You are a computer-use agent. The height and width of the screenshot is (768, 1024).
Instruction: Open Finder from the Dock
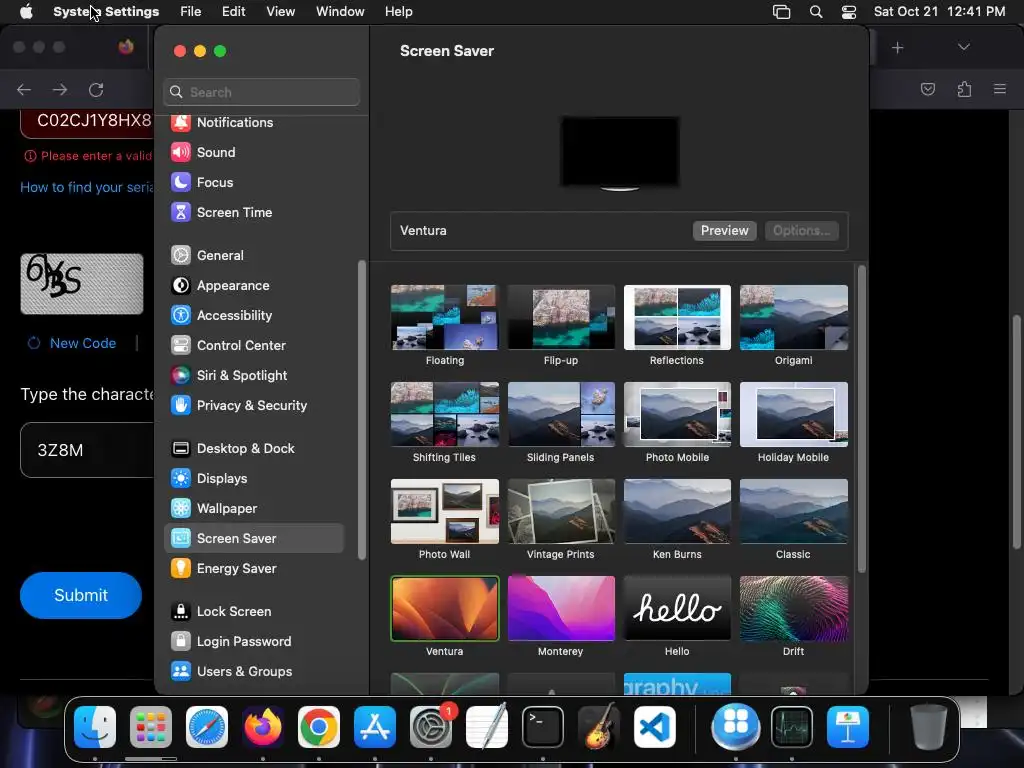coord(95,727)
